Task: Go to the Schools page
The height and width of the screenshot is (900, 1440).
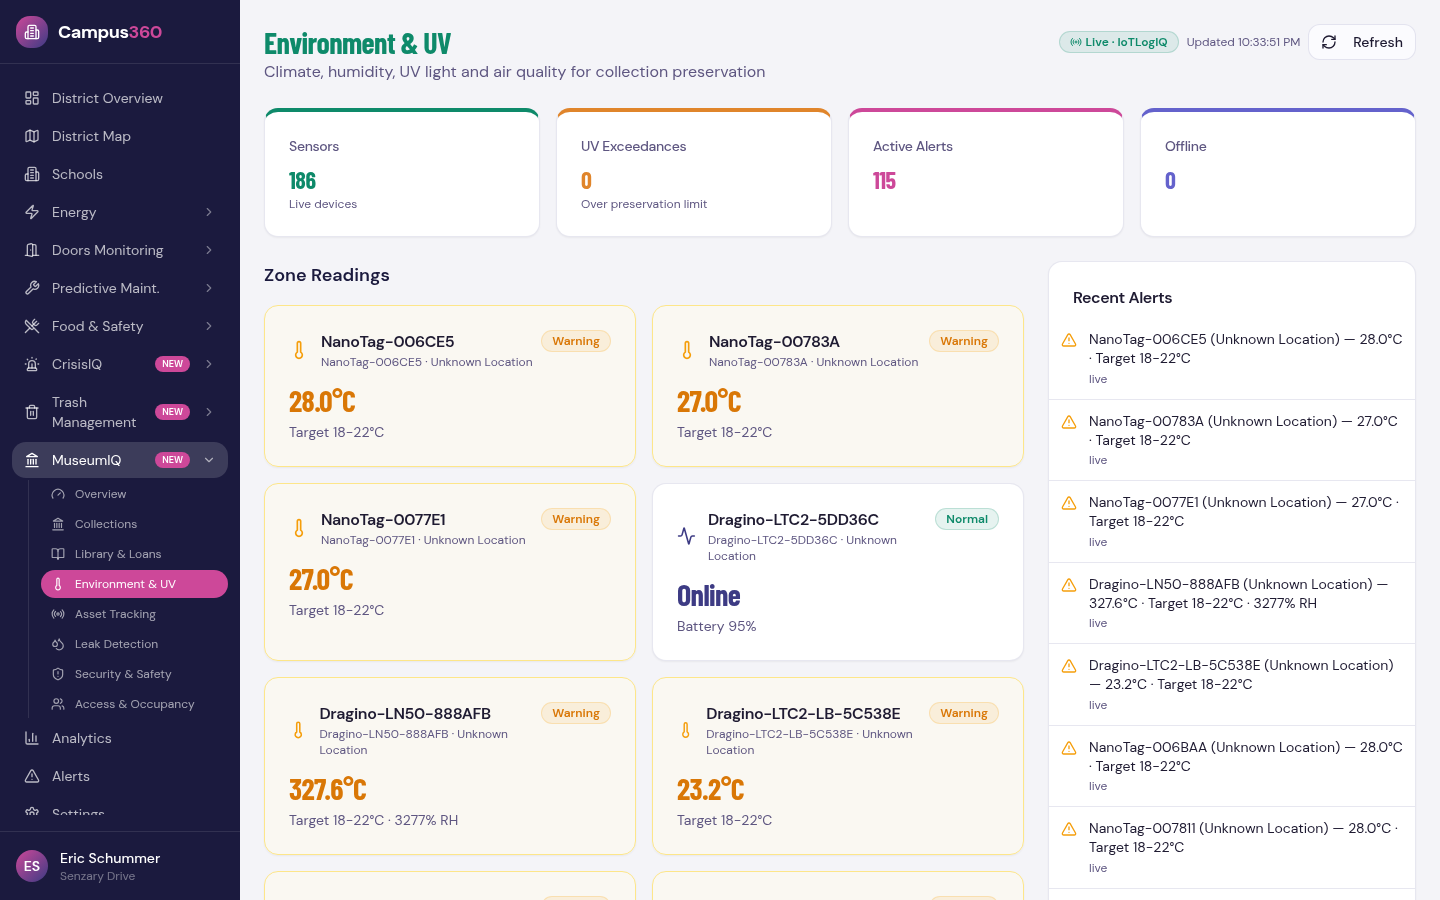Action: [x=120, y=174]
